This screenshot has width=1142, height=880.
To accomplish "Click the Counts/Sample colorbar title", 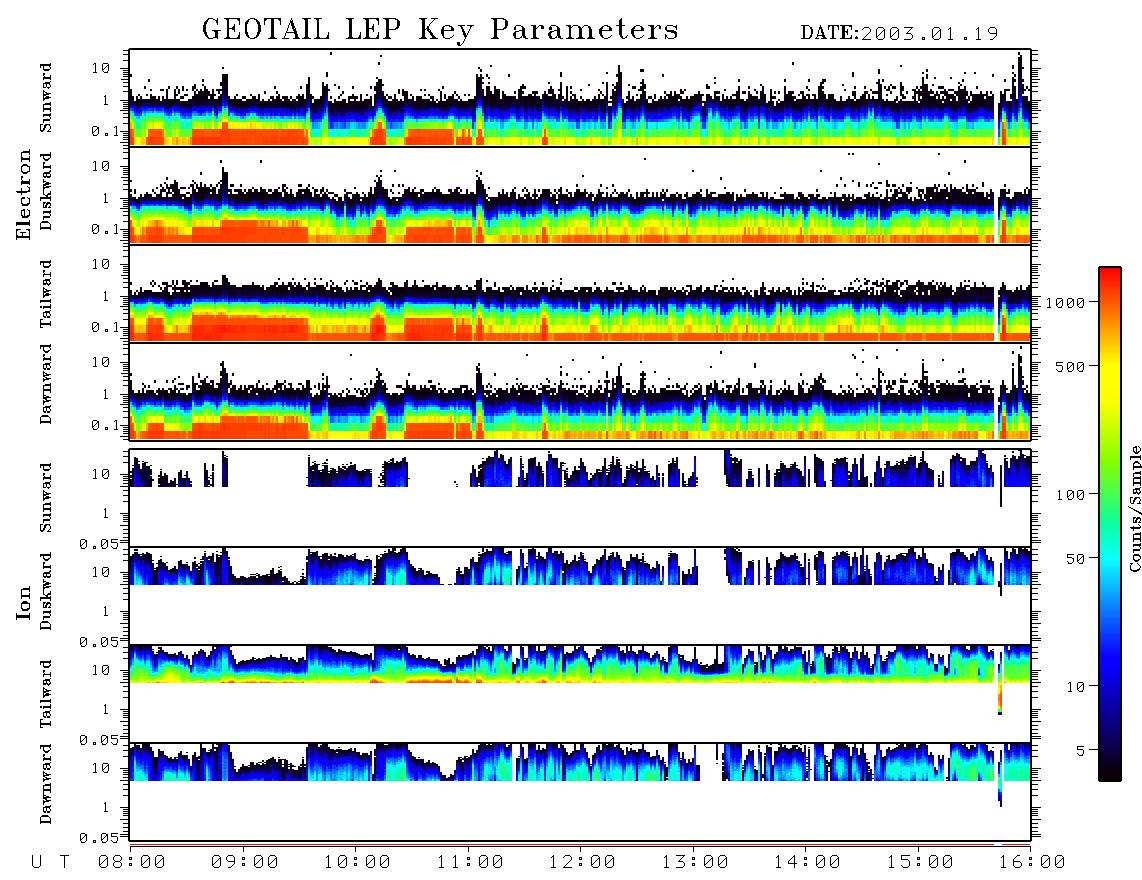I will coord(1134,508).
